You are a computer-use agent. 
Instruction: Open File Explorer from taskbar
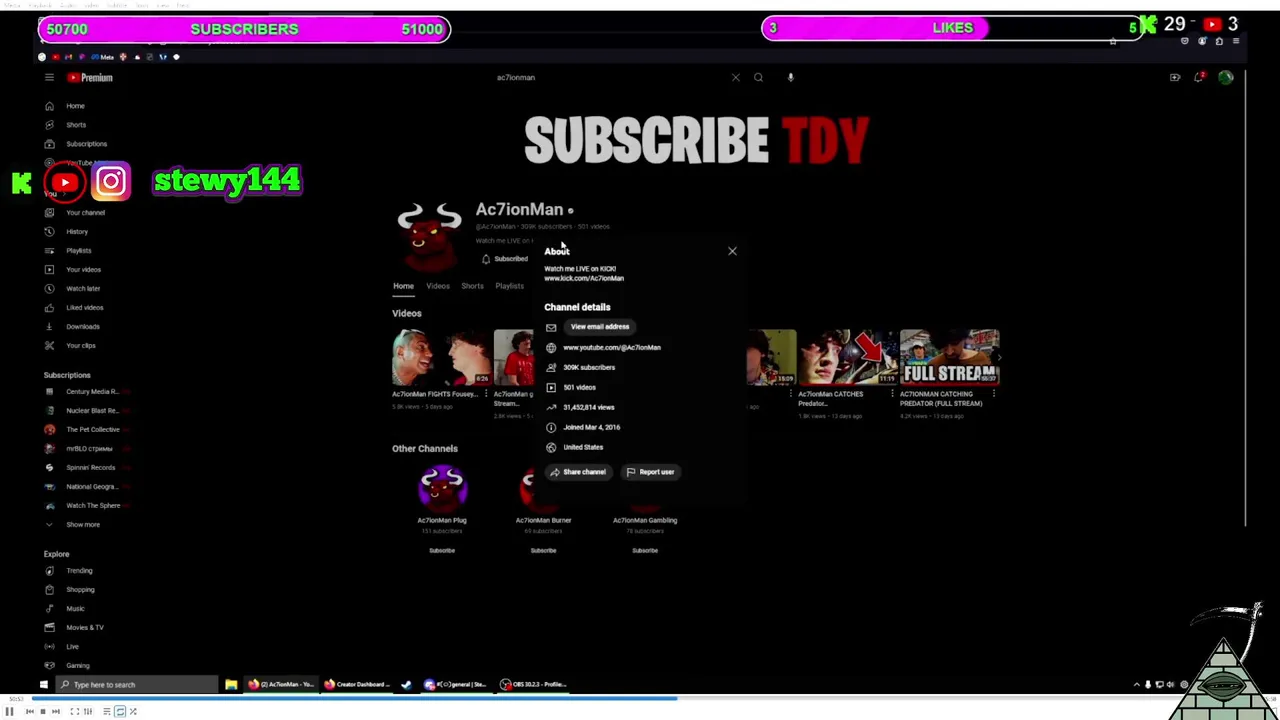tap(231, 685)
